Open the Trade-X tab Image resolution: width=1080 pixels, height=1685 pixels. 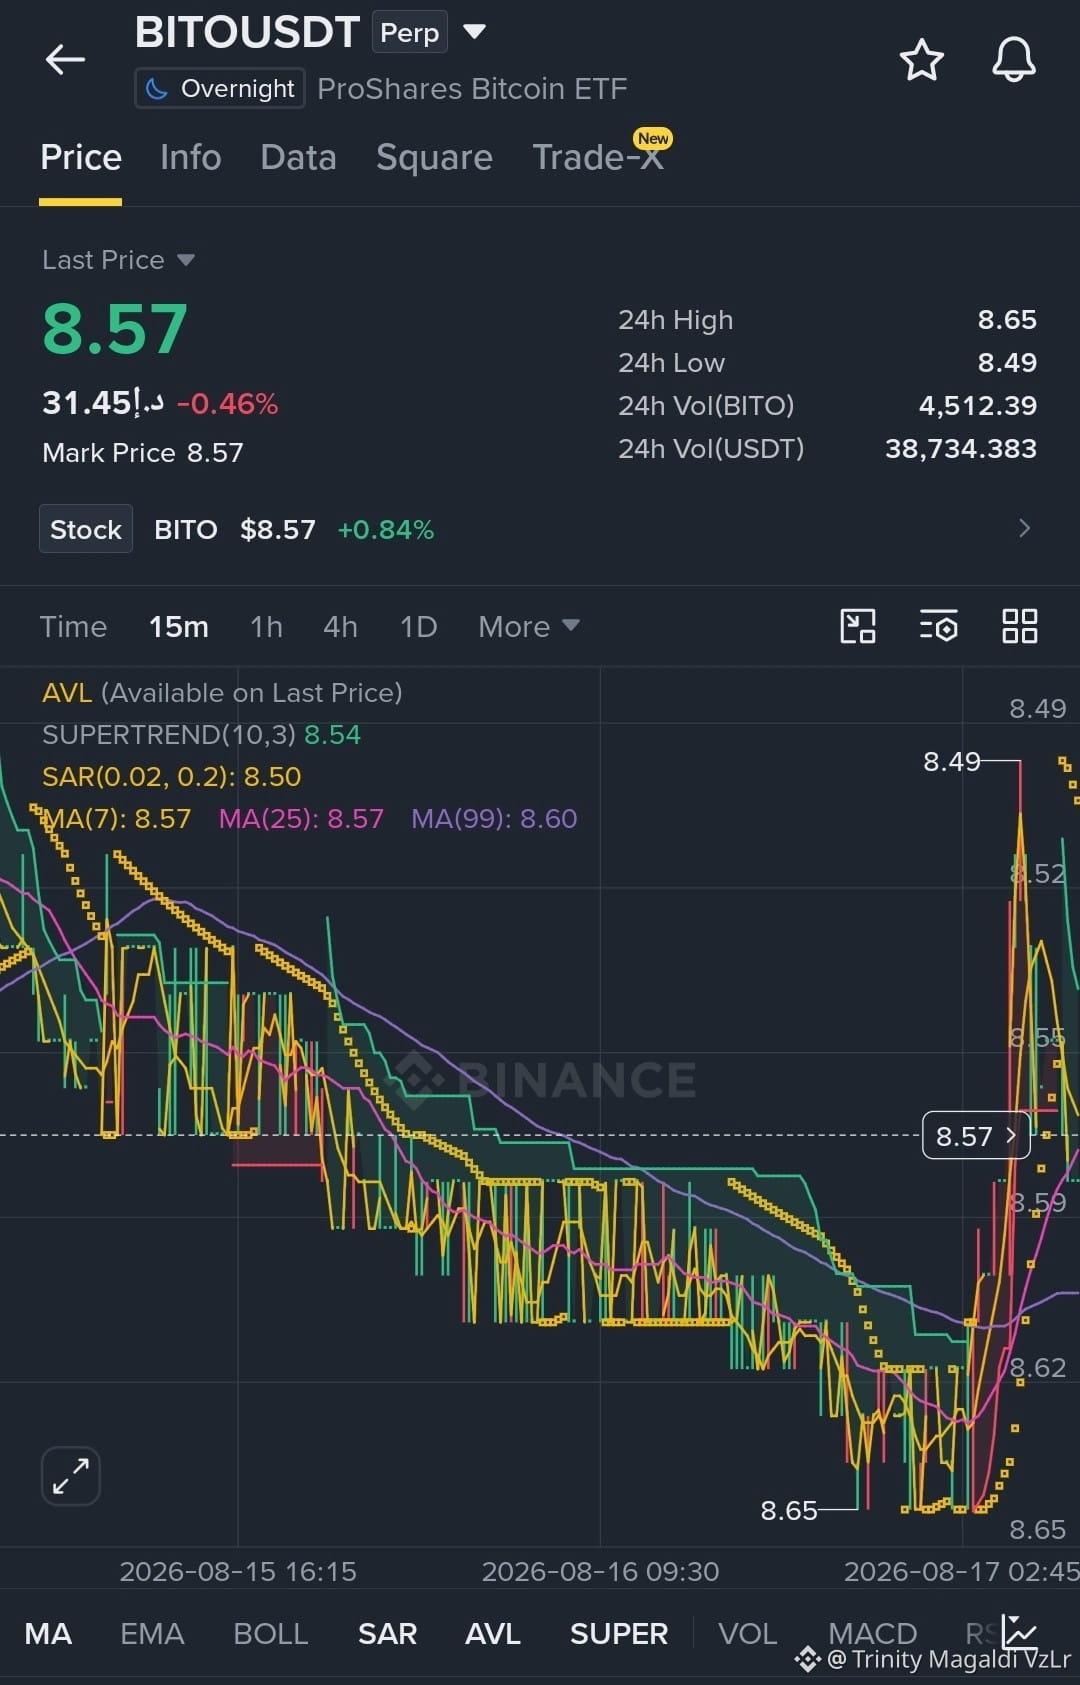coord(598,158)
